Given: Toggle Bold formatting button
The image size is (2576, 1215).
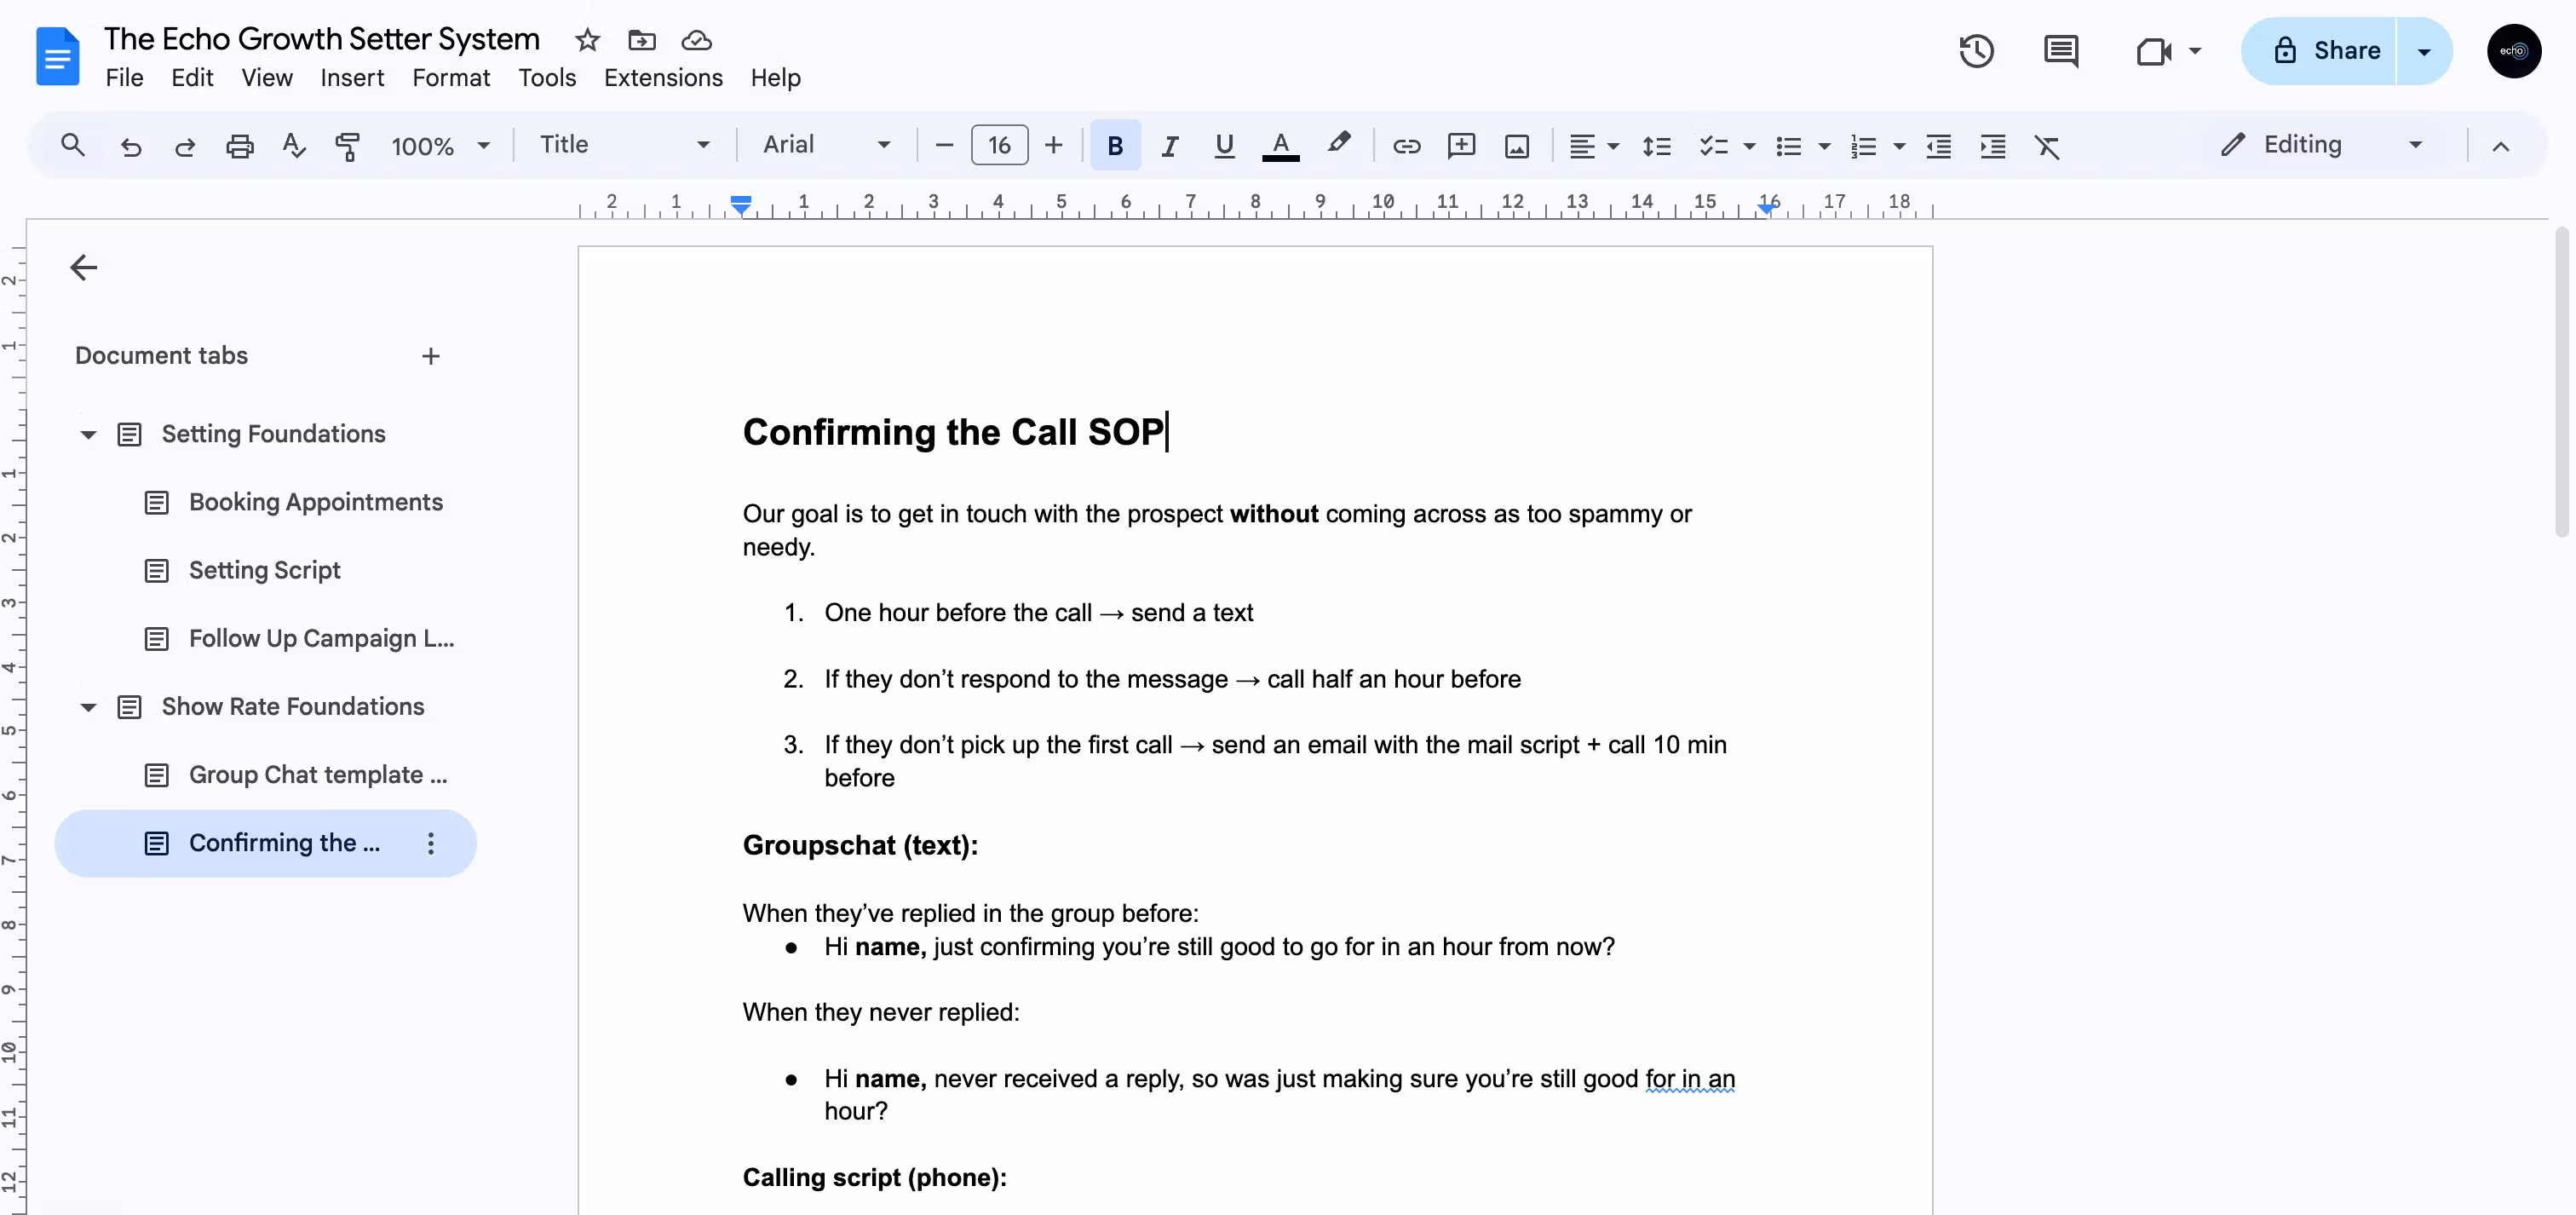Looking at the screenshot, I should [1114, 146].
